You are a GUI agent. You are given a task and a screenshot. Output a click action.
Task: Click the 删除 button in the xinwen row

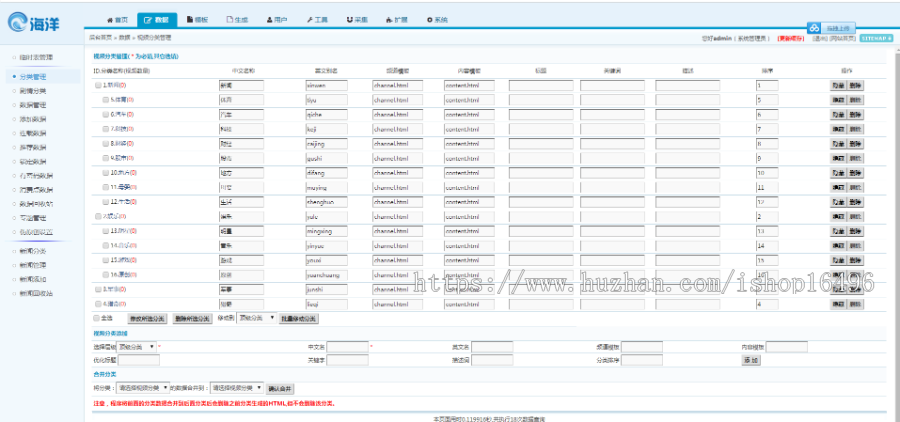tap(855, 86)
